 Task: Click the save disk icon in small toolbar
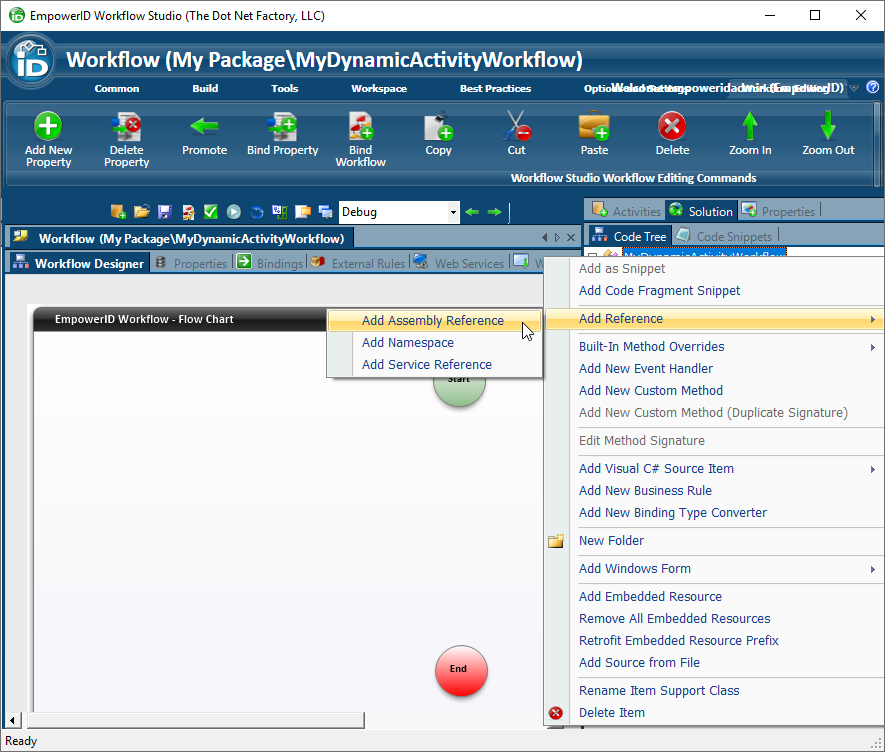165,212
